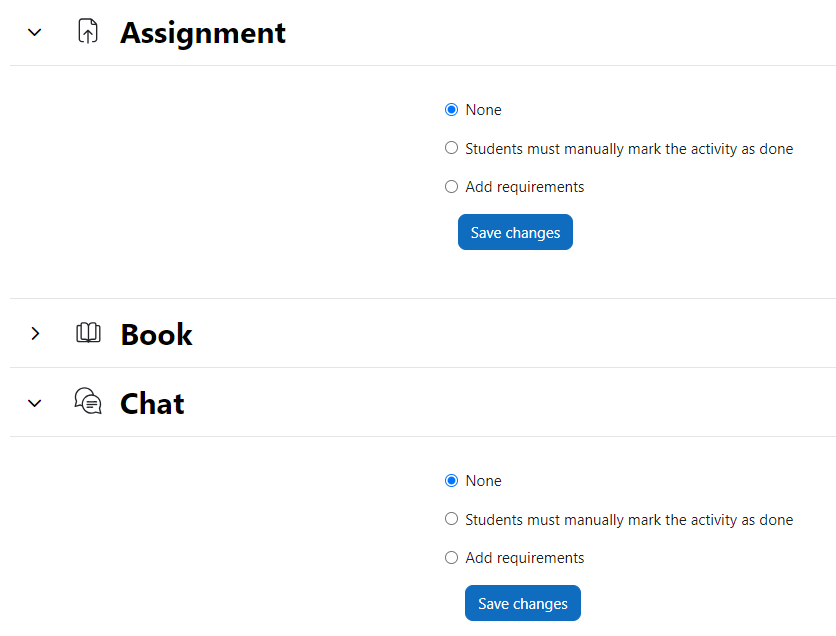836x636 pixels.
Task: Choose manual completion radio under Assignment
Action: tap(452, 148)
